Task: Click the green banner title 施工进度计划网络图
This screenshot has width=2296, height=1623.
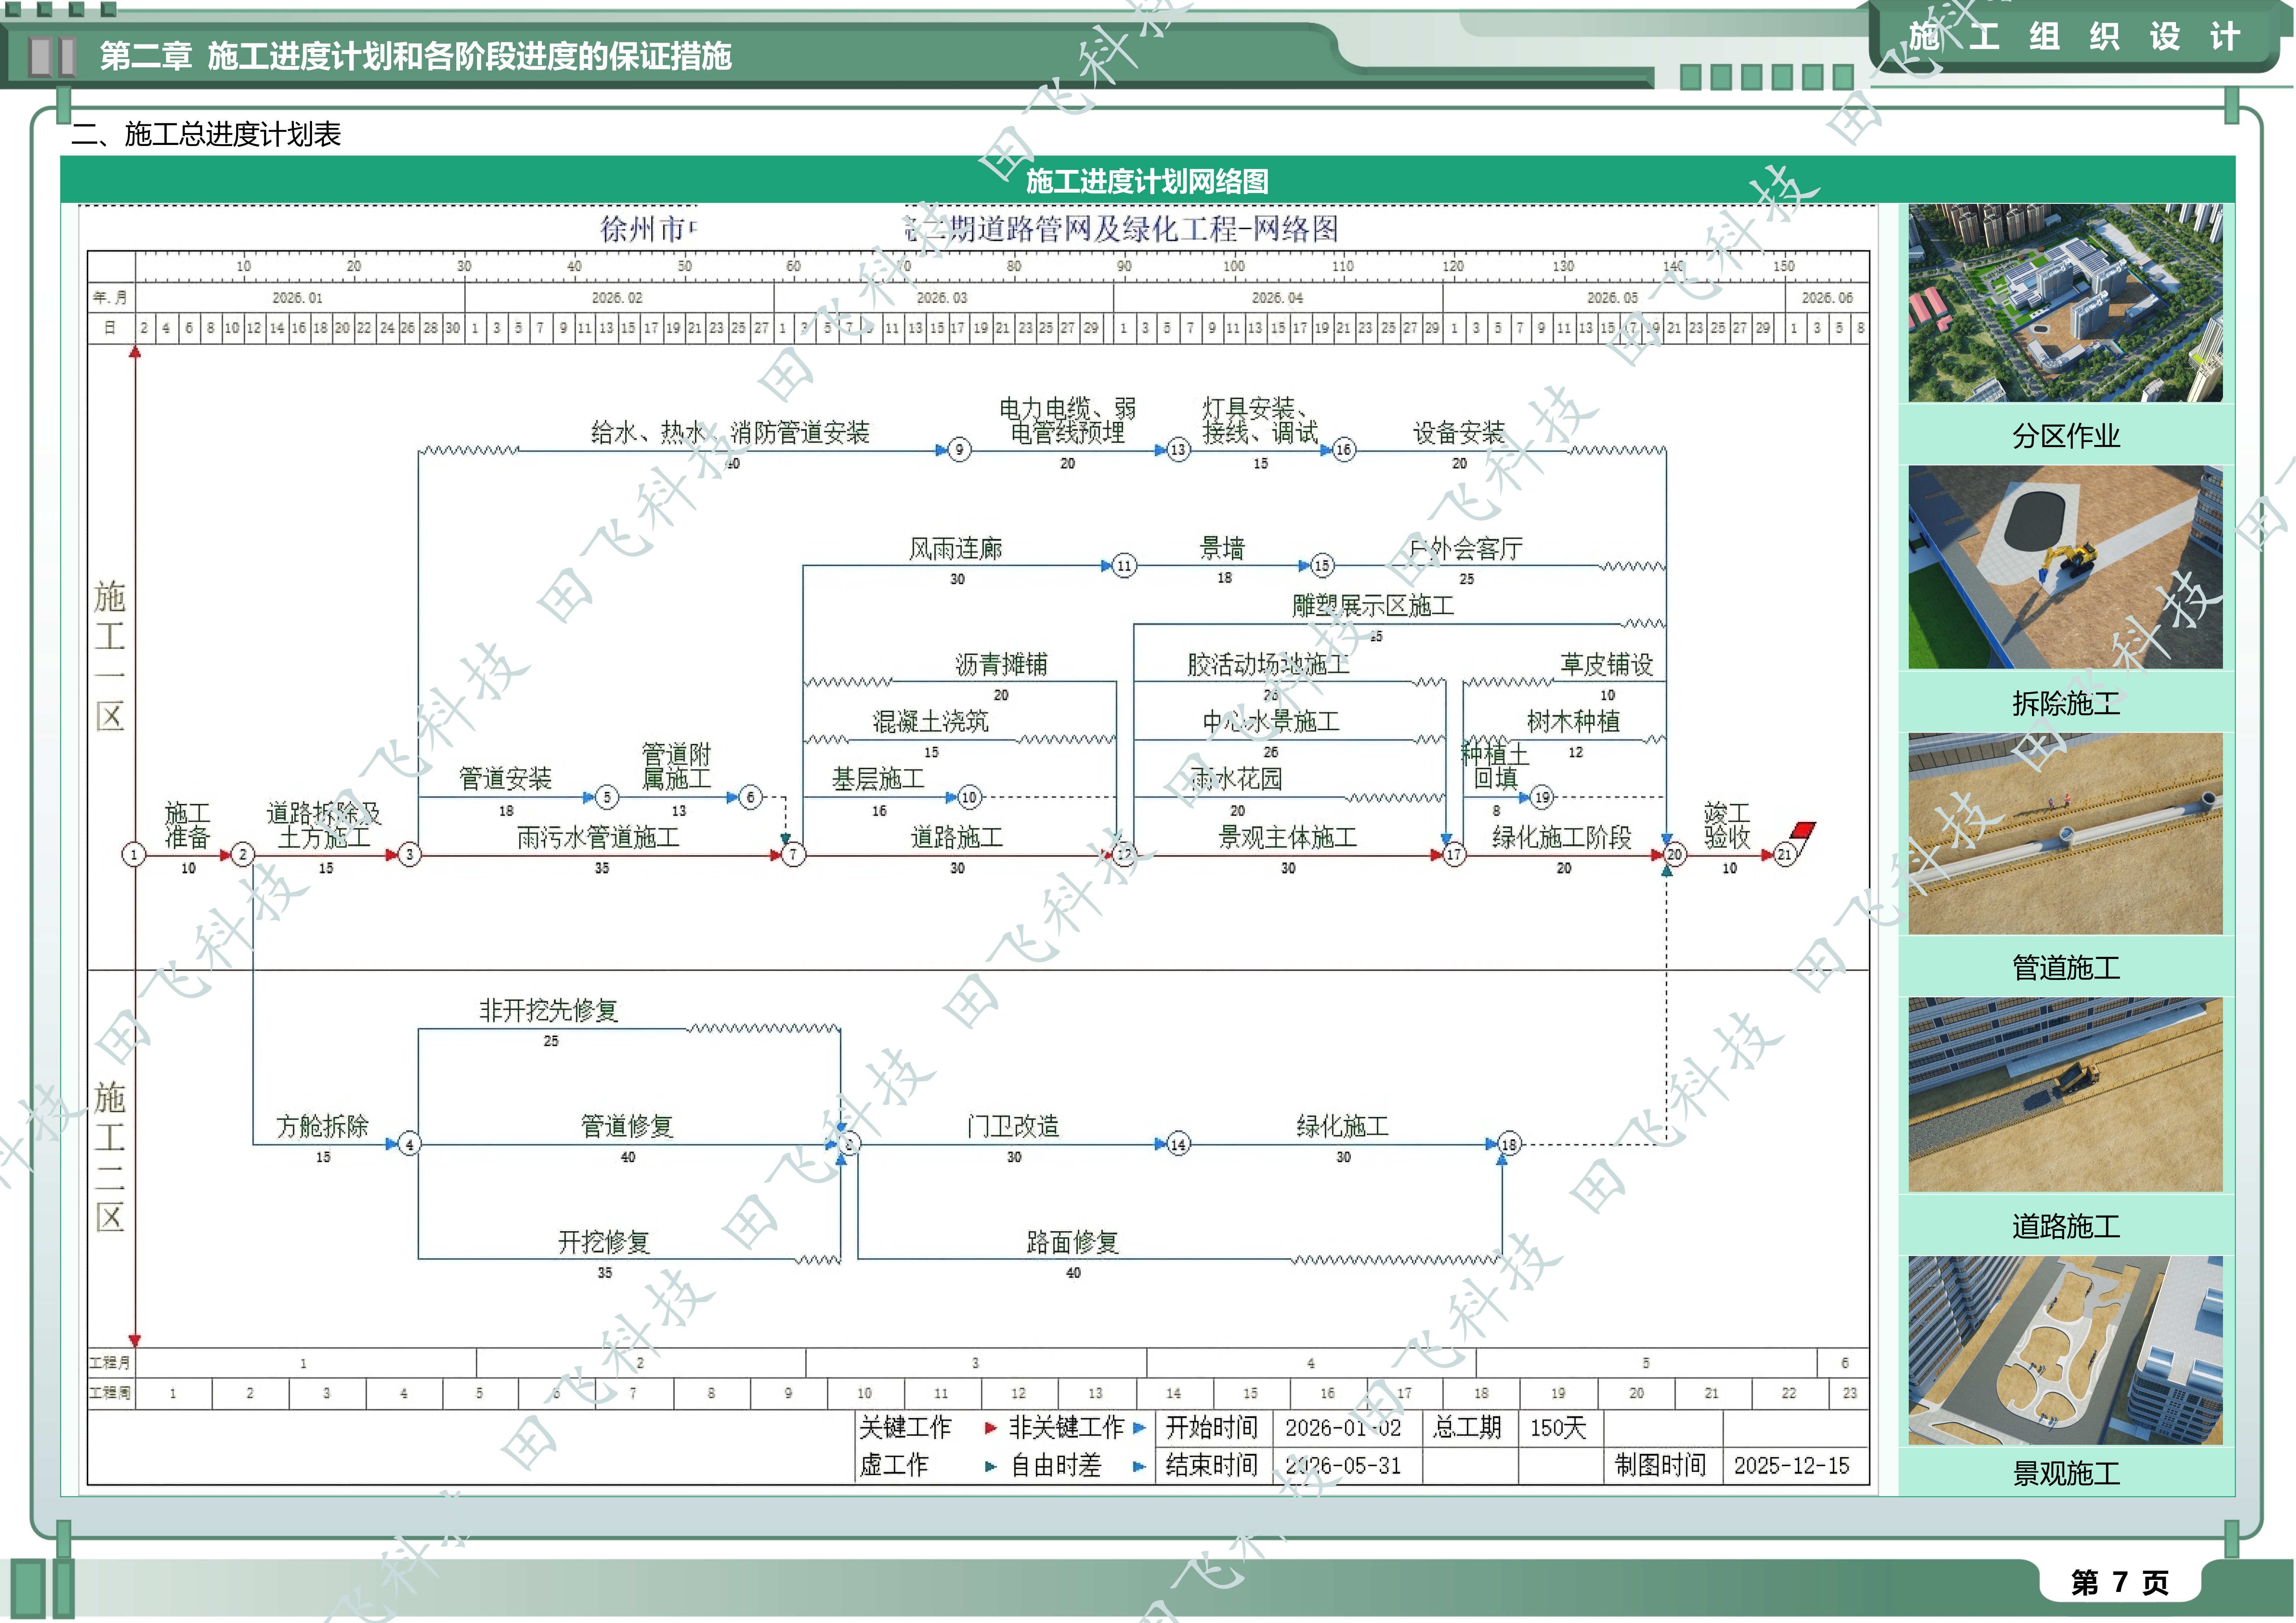Action: click(x=1147, y=181)
